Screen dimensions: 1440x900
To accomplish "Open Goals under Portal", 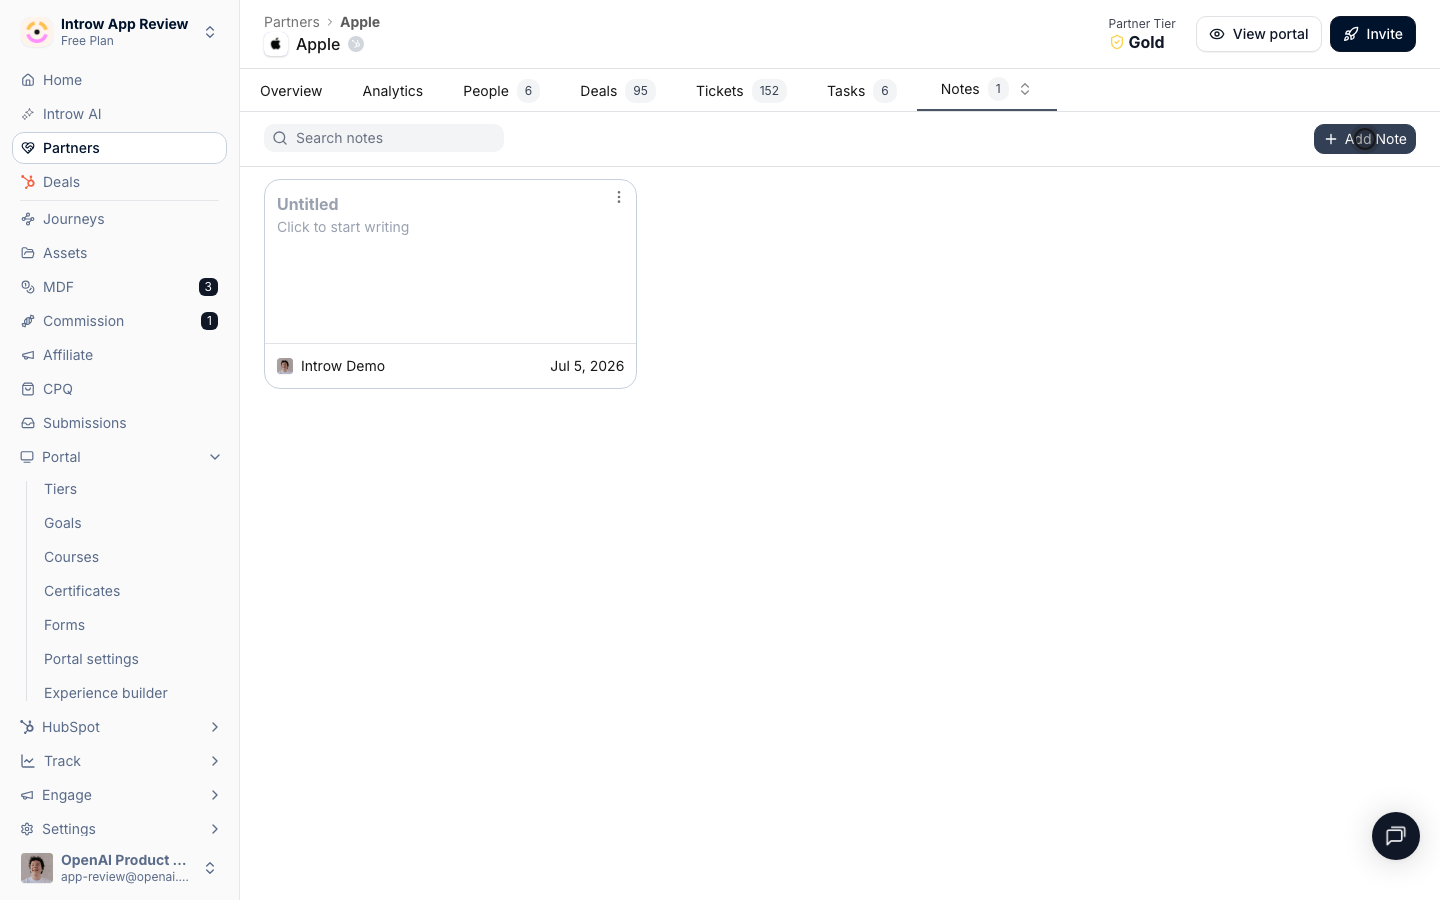I will coord(63,523).
